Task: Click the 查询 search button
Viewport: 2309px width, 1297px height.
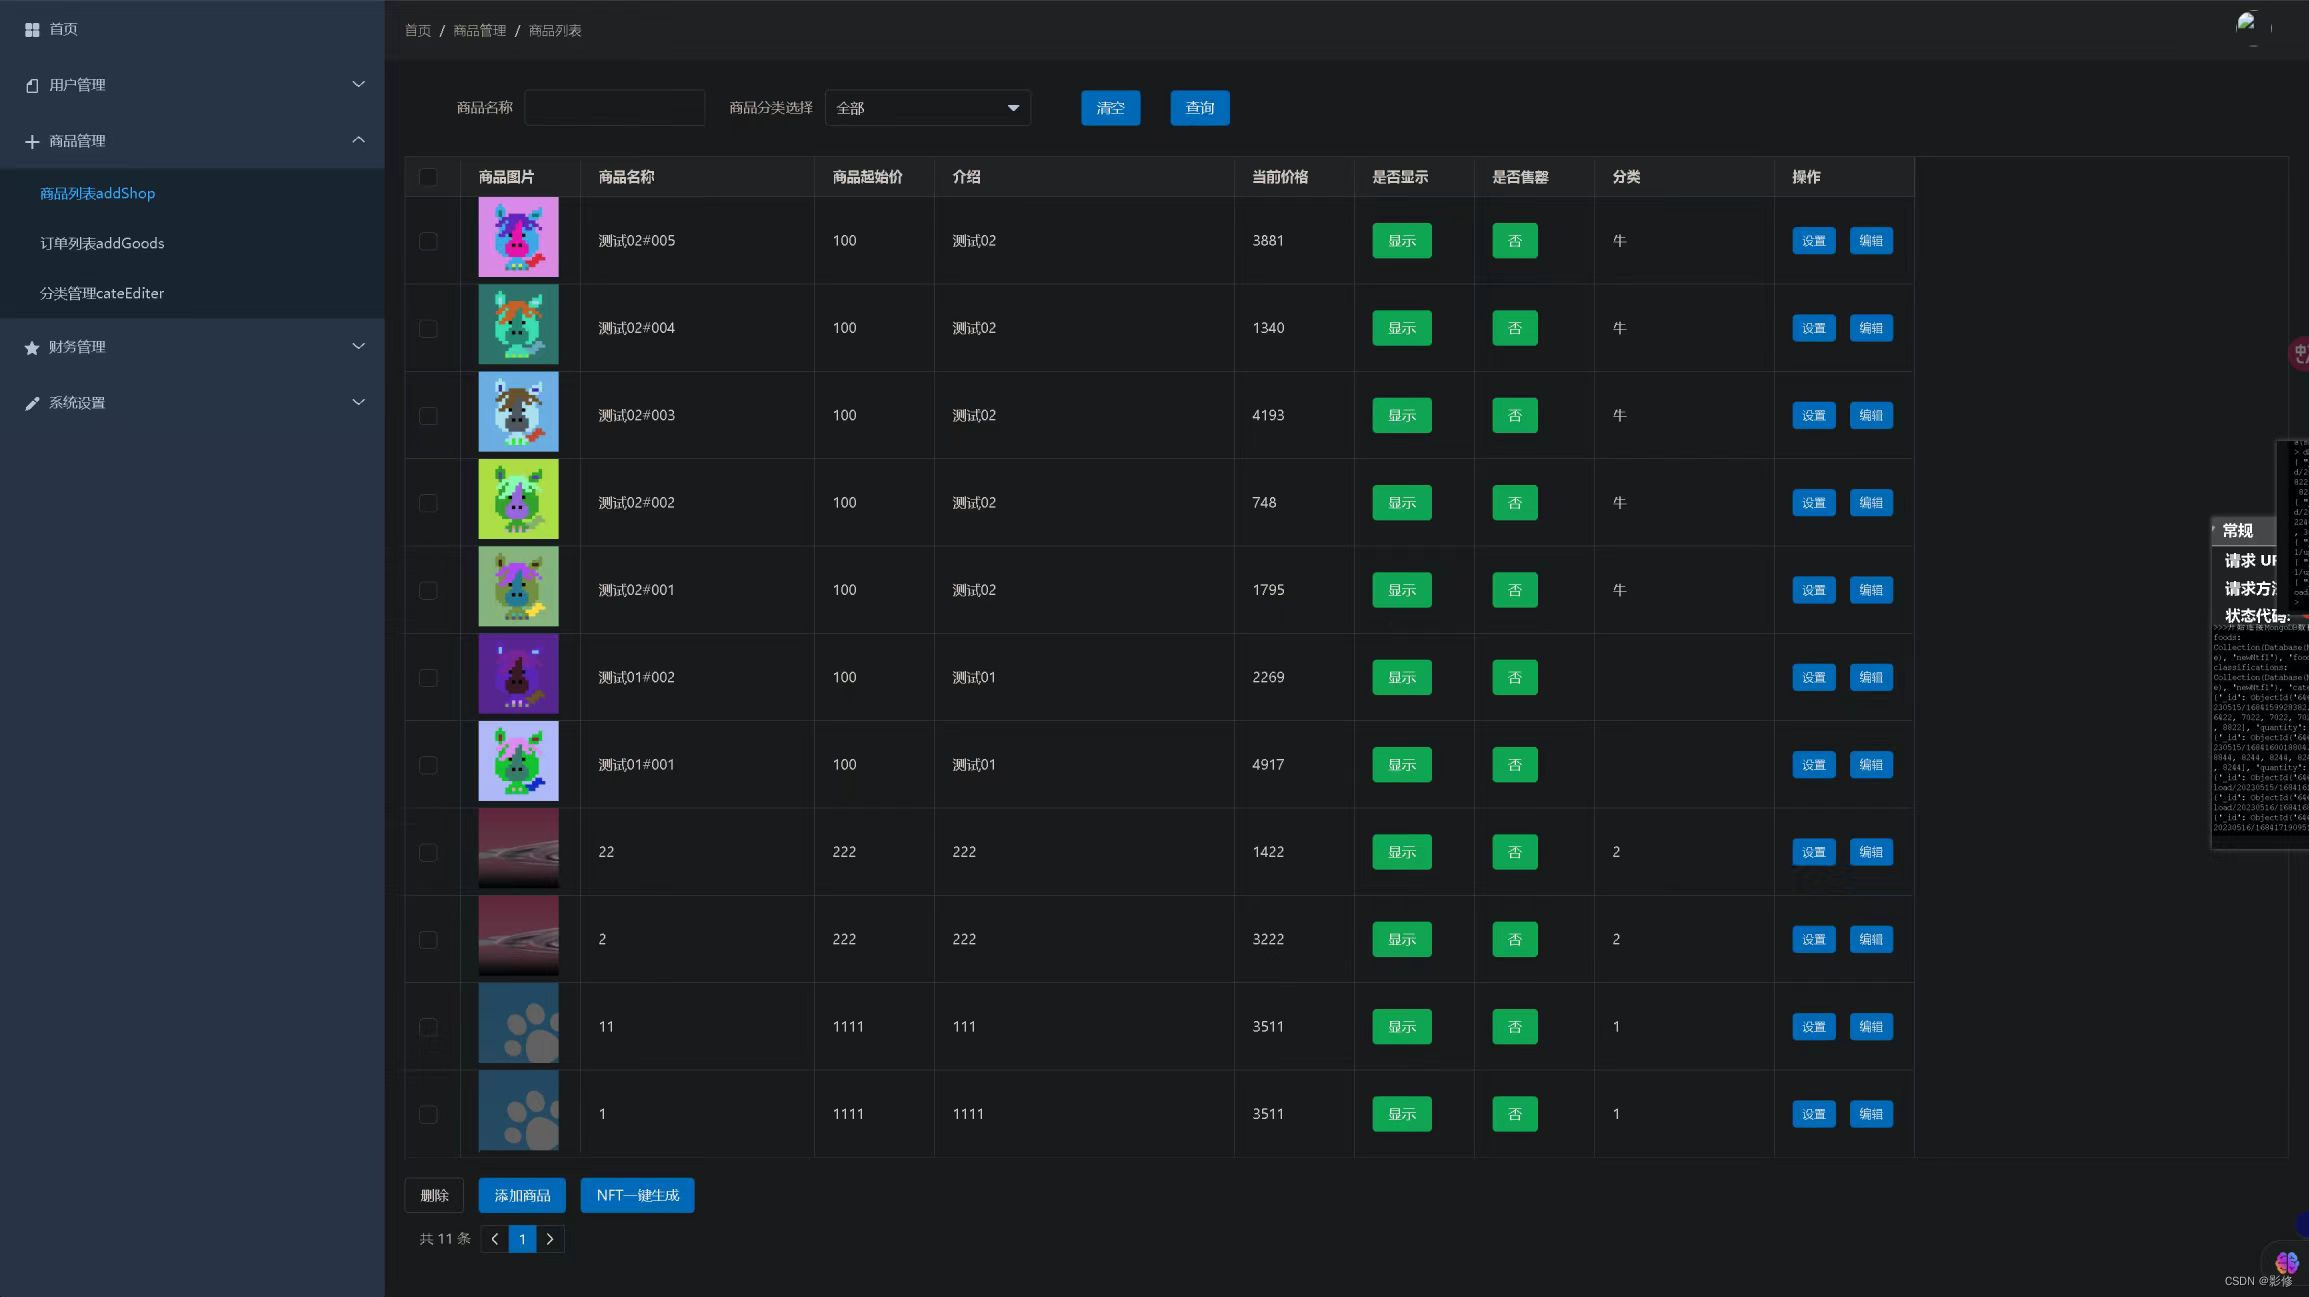Action: click(1199, 108)
